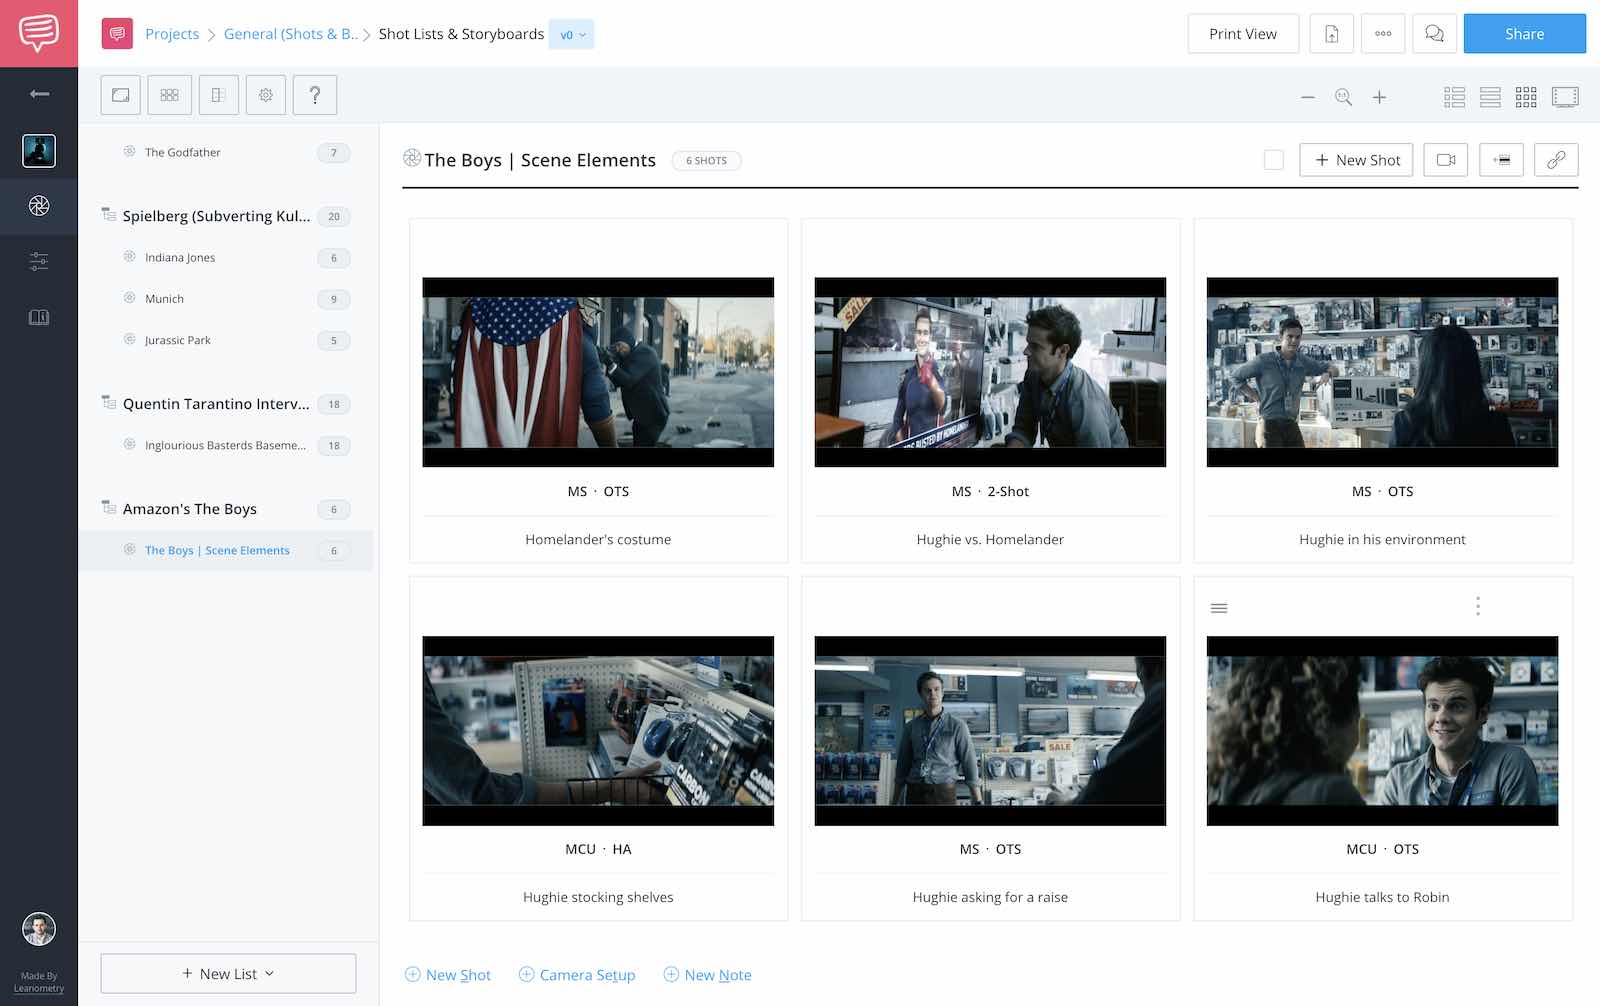Image resolution: width=1600 pixels, height=1006 pixels.
Task: Select the grid layout icon in toolbar
Action: [170, 95]
